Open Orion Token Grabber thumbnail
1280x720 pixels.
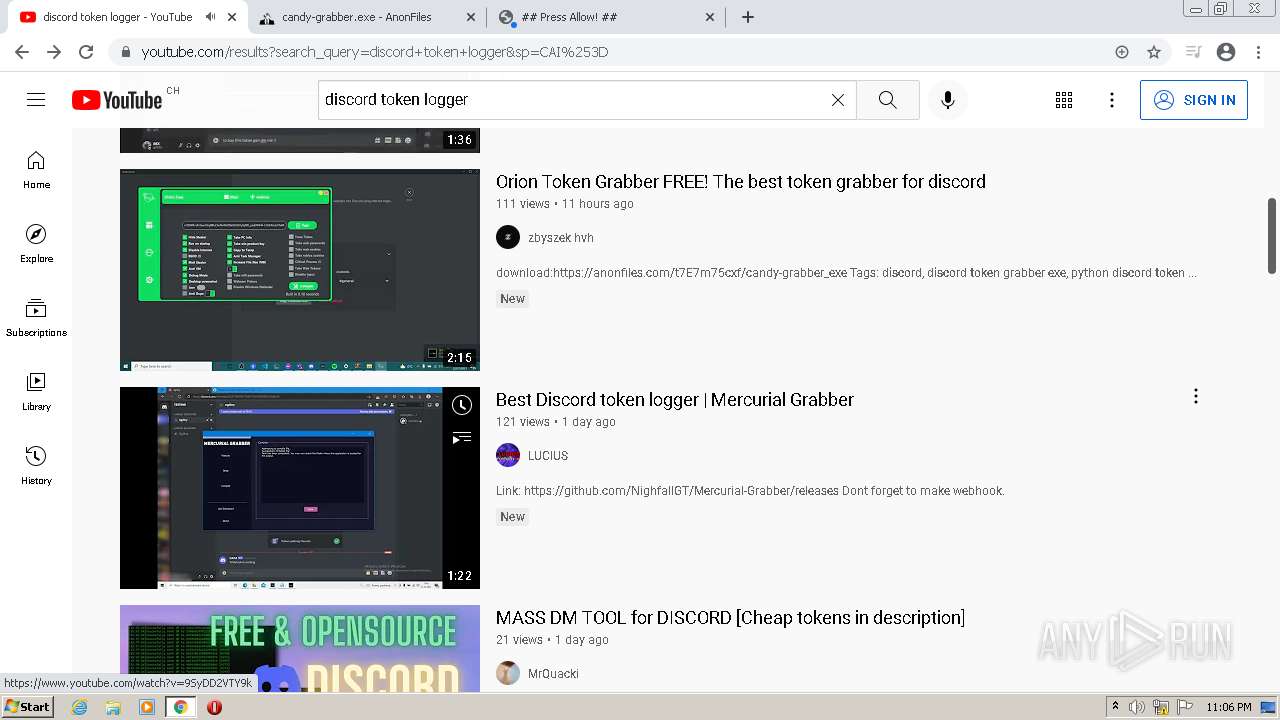tap(300, 270)
